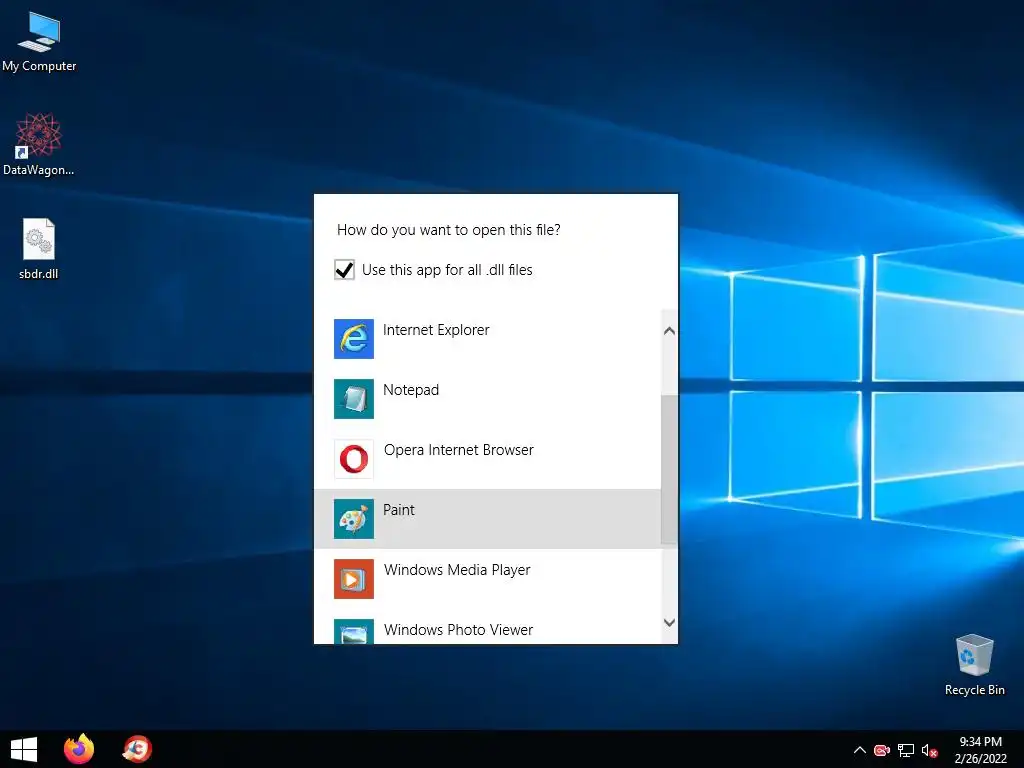Open the network status tray icon
Image resolution: width=1024 pixels, height=768 pixels.
(x=906, y=750)
